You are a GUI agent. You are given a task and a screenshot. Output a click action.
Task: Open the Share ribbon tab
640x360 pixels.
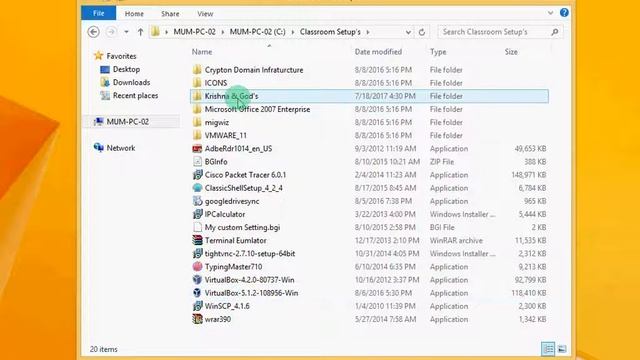pos(170,13)
